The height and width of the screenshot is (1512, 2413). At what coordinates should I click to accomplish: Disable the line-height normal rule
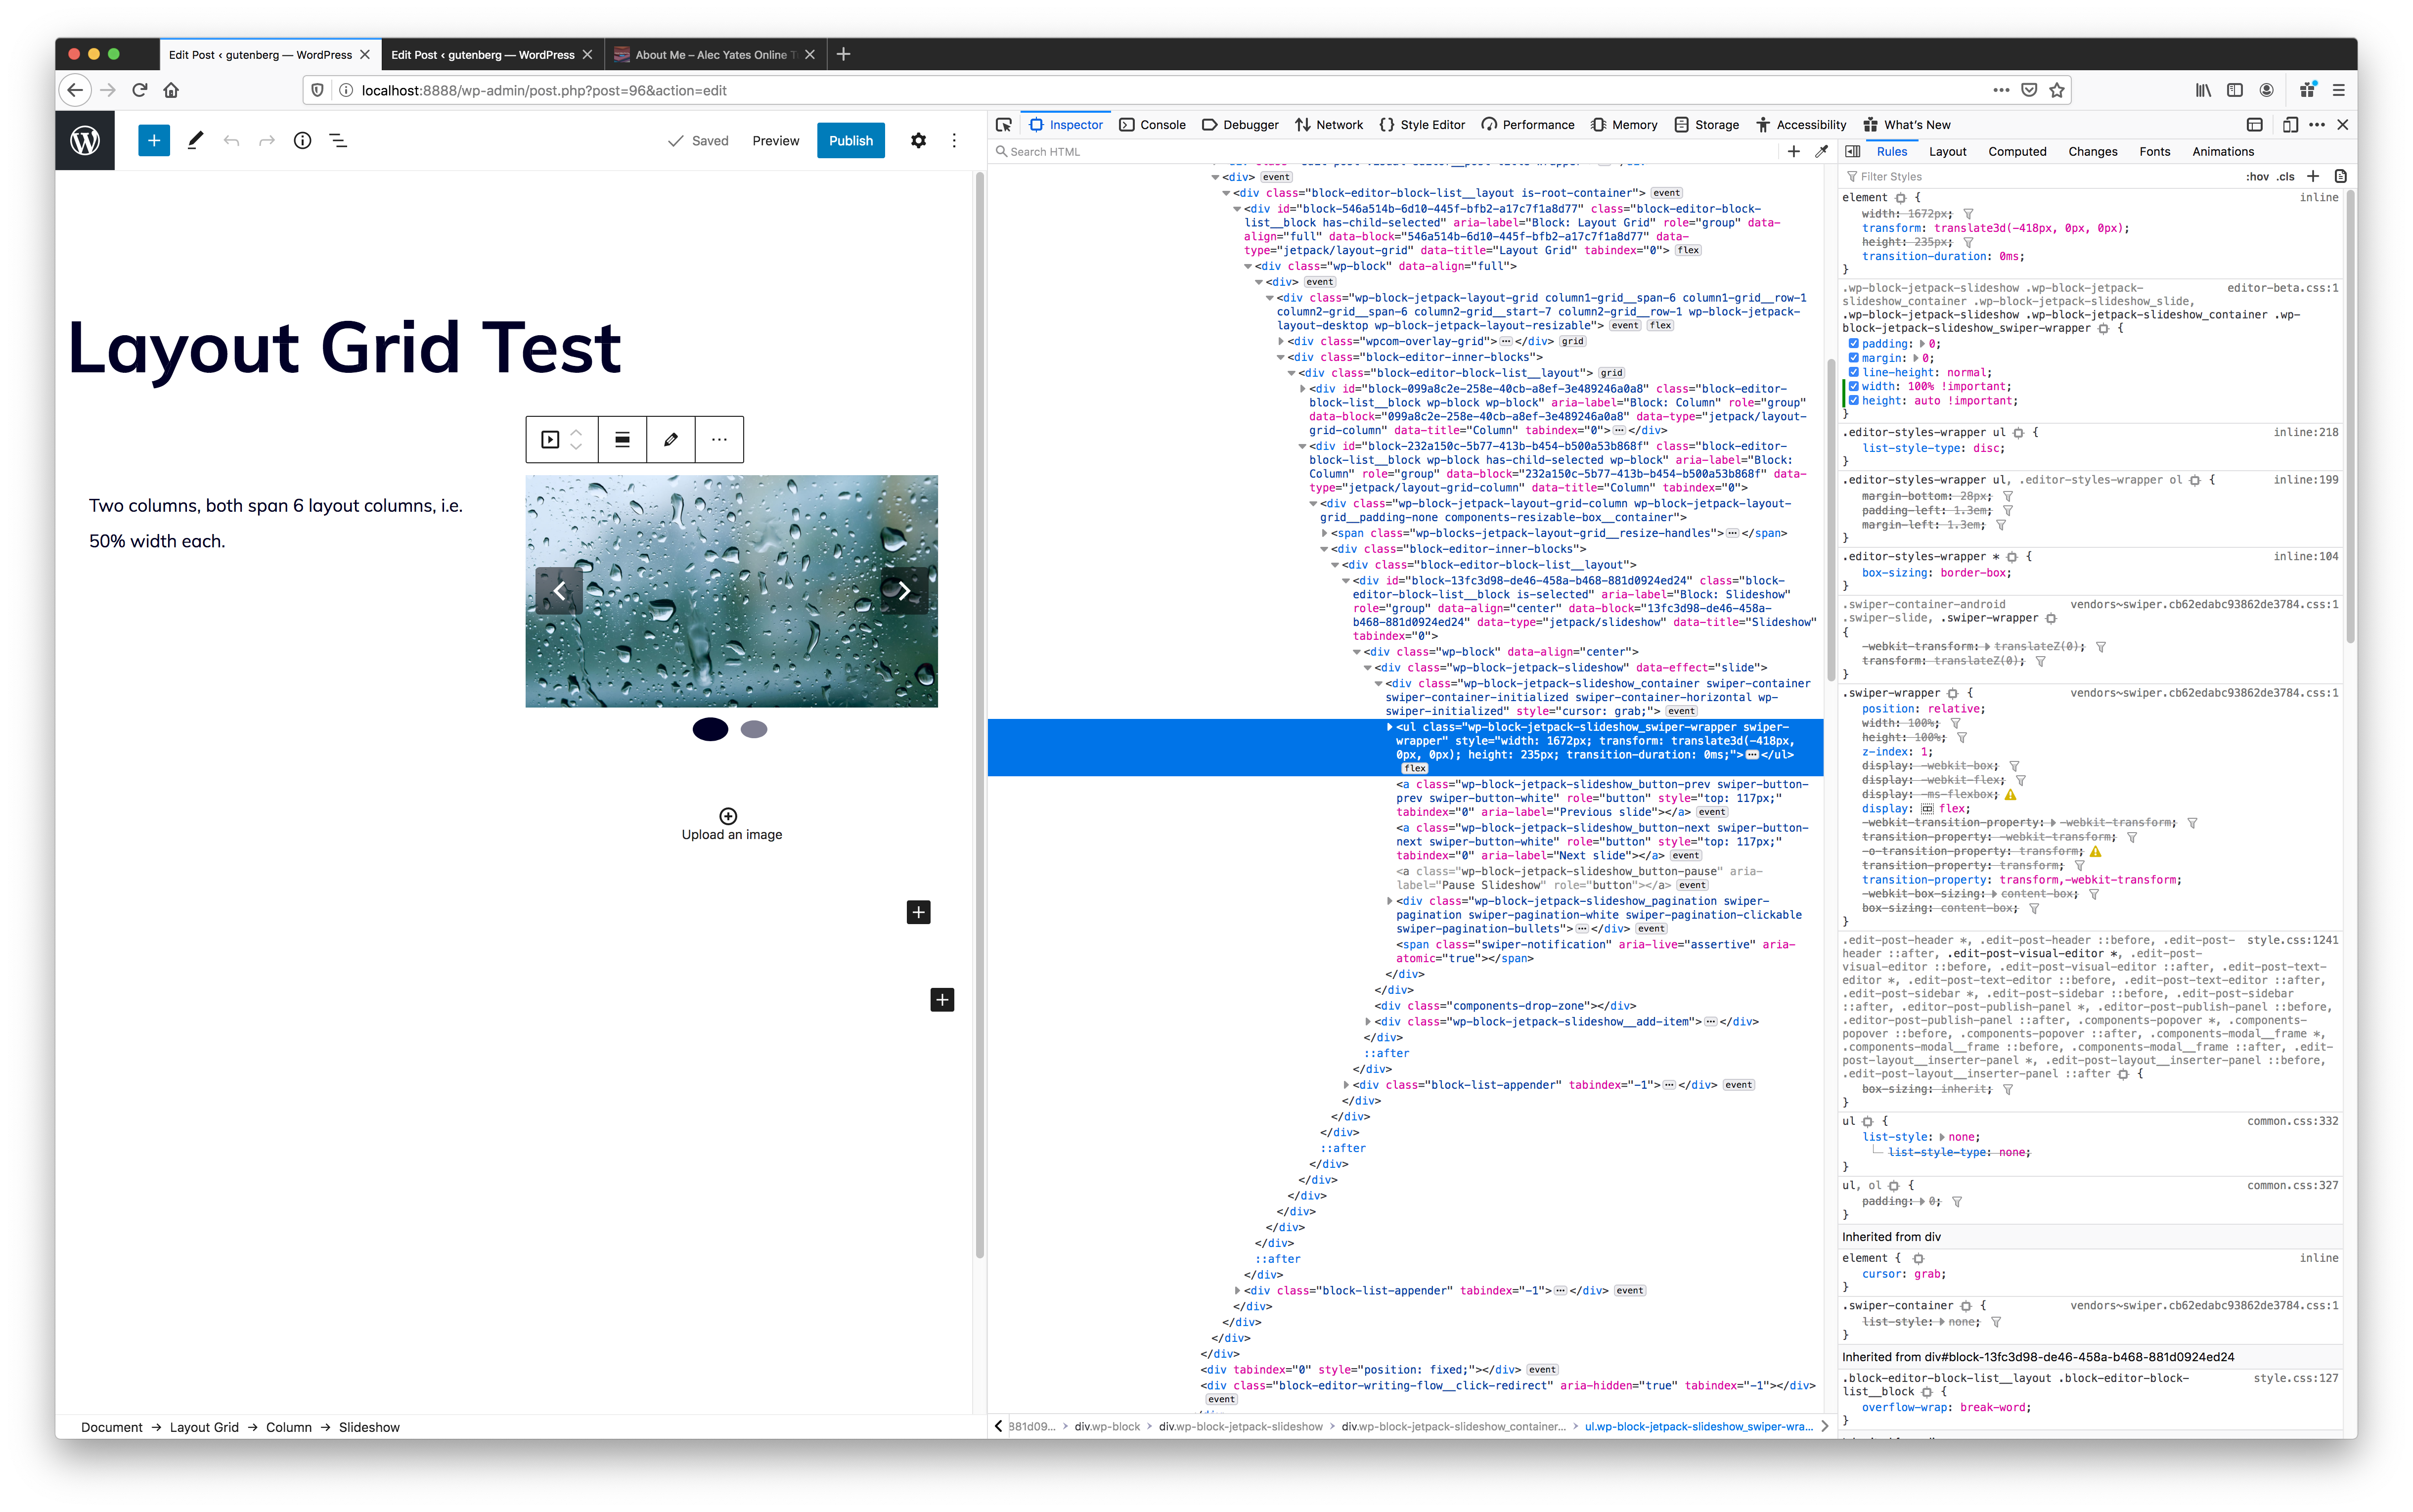[1853, 372]
